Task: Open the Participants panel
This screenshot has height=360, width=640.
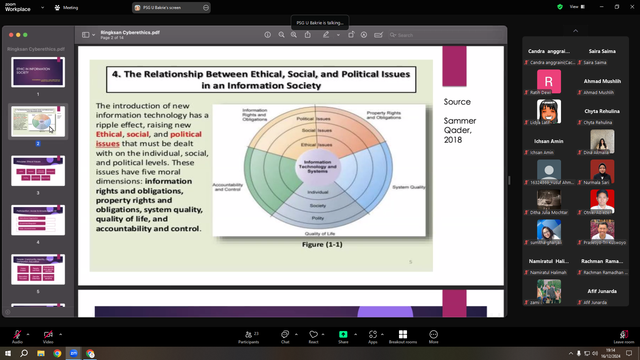Action: (249, 337)
